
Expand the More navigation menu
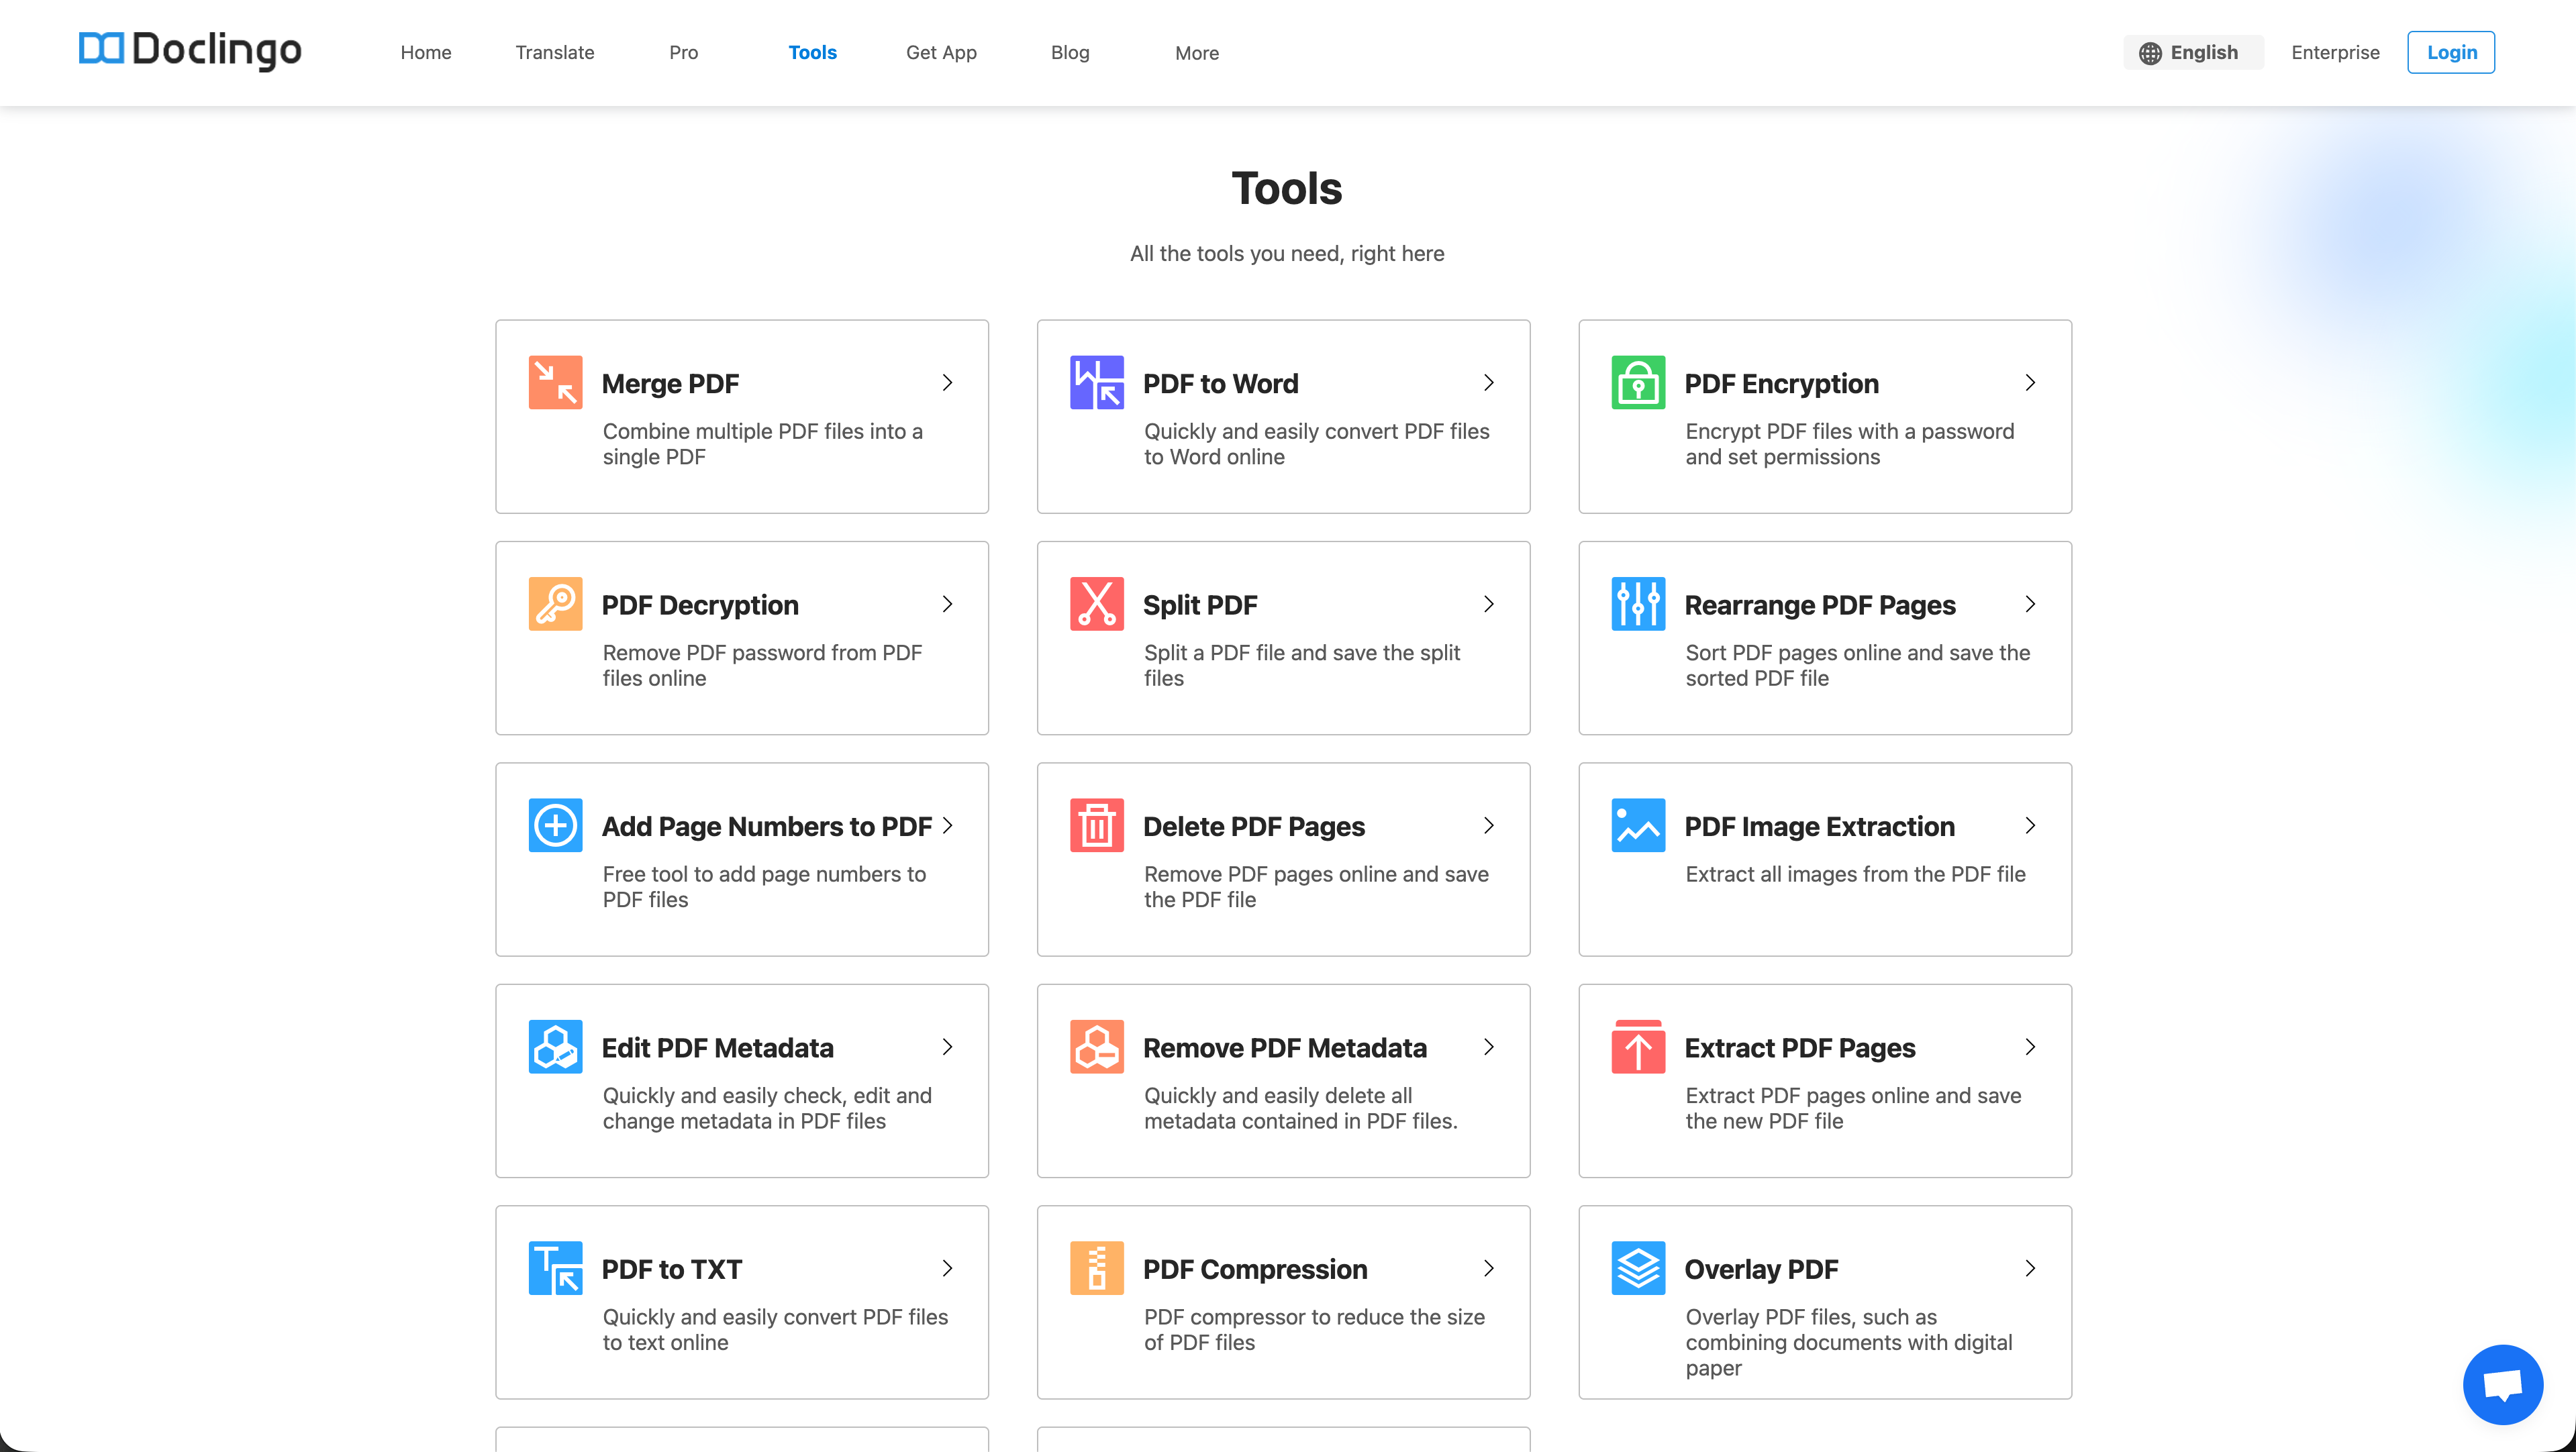click(1196, 53)
